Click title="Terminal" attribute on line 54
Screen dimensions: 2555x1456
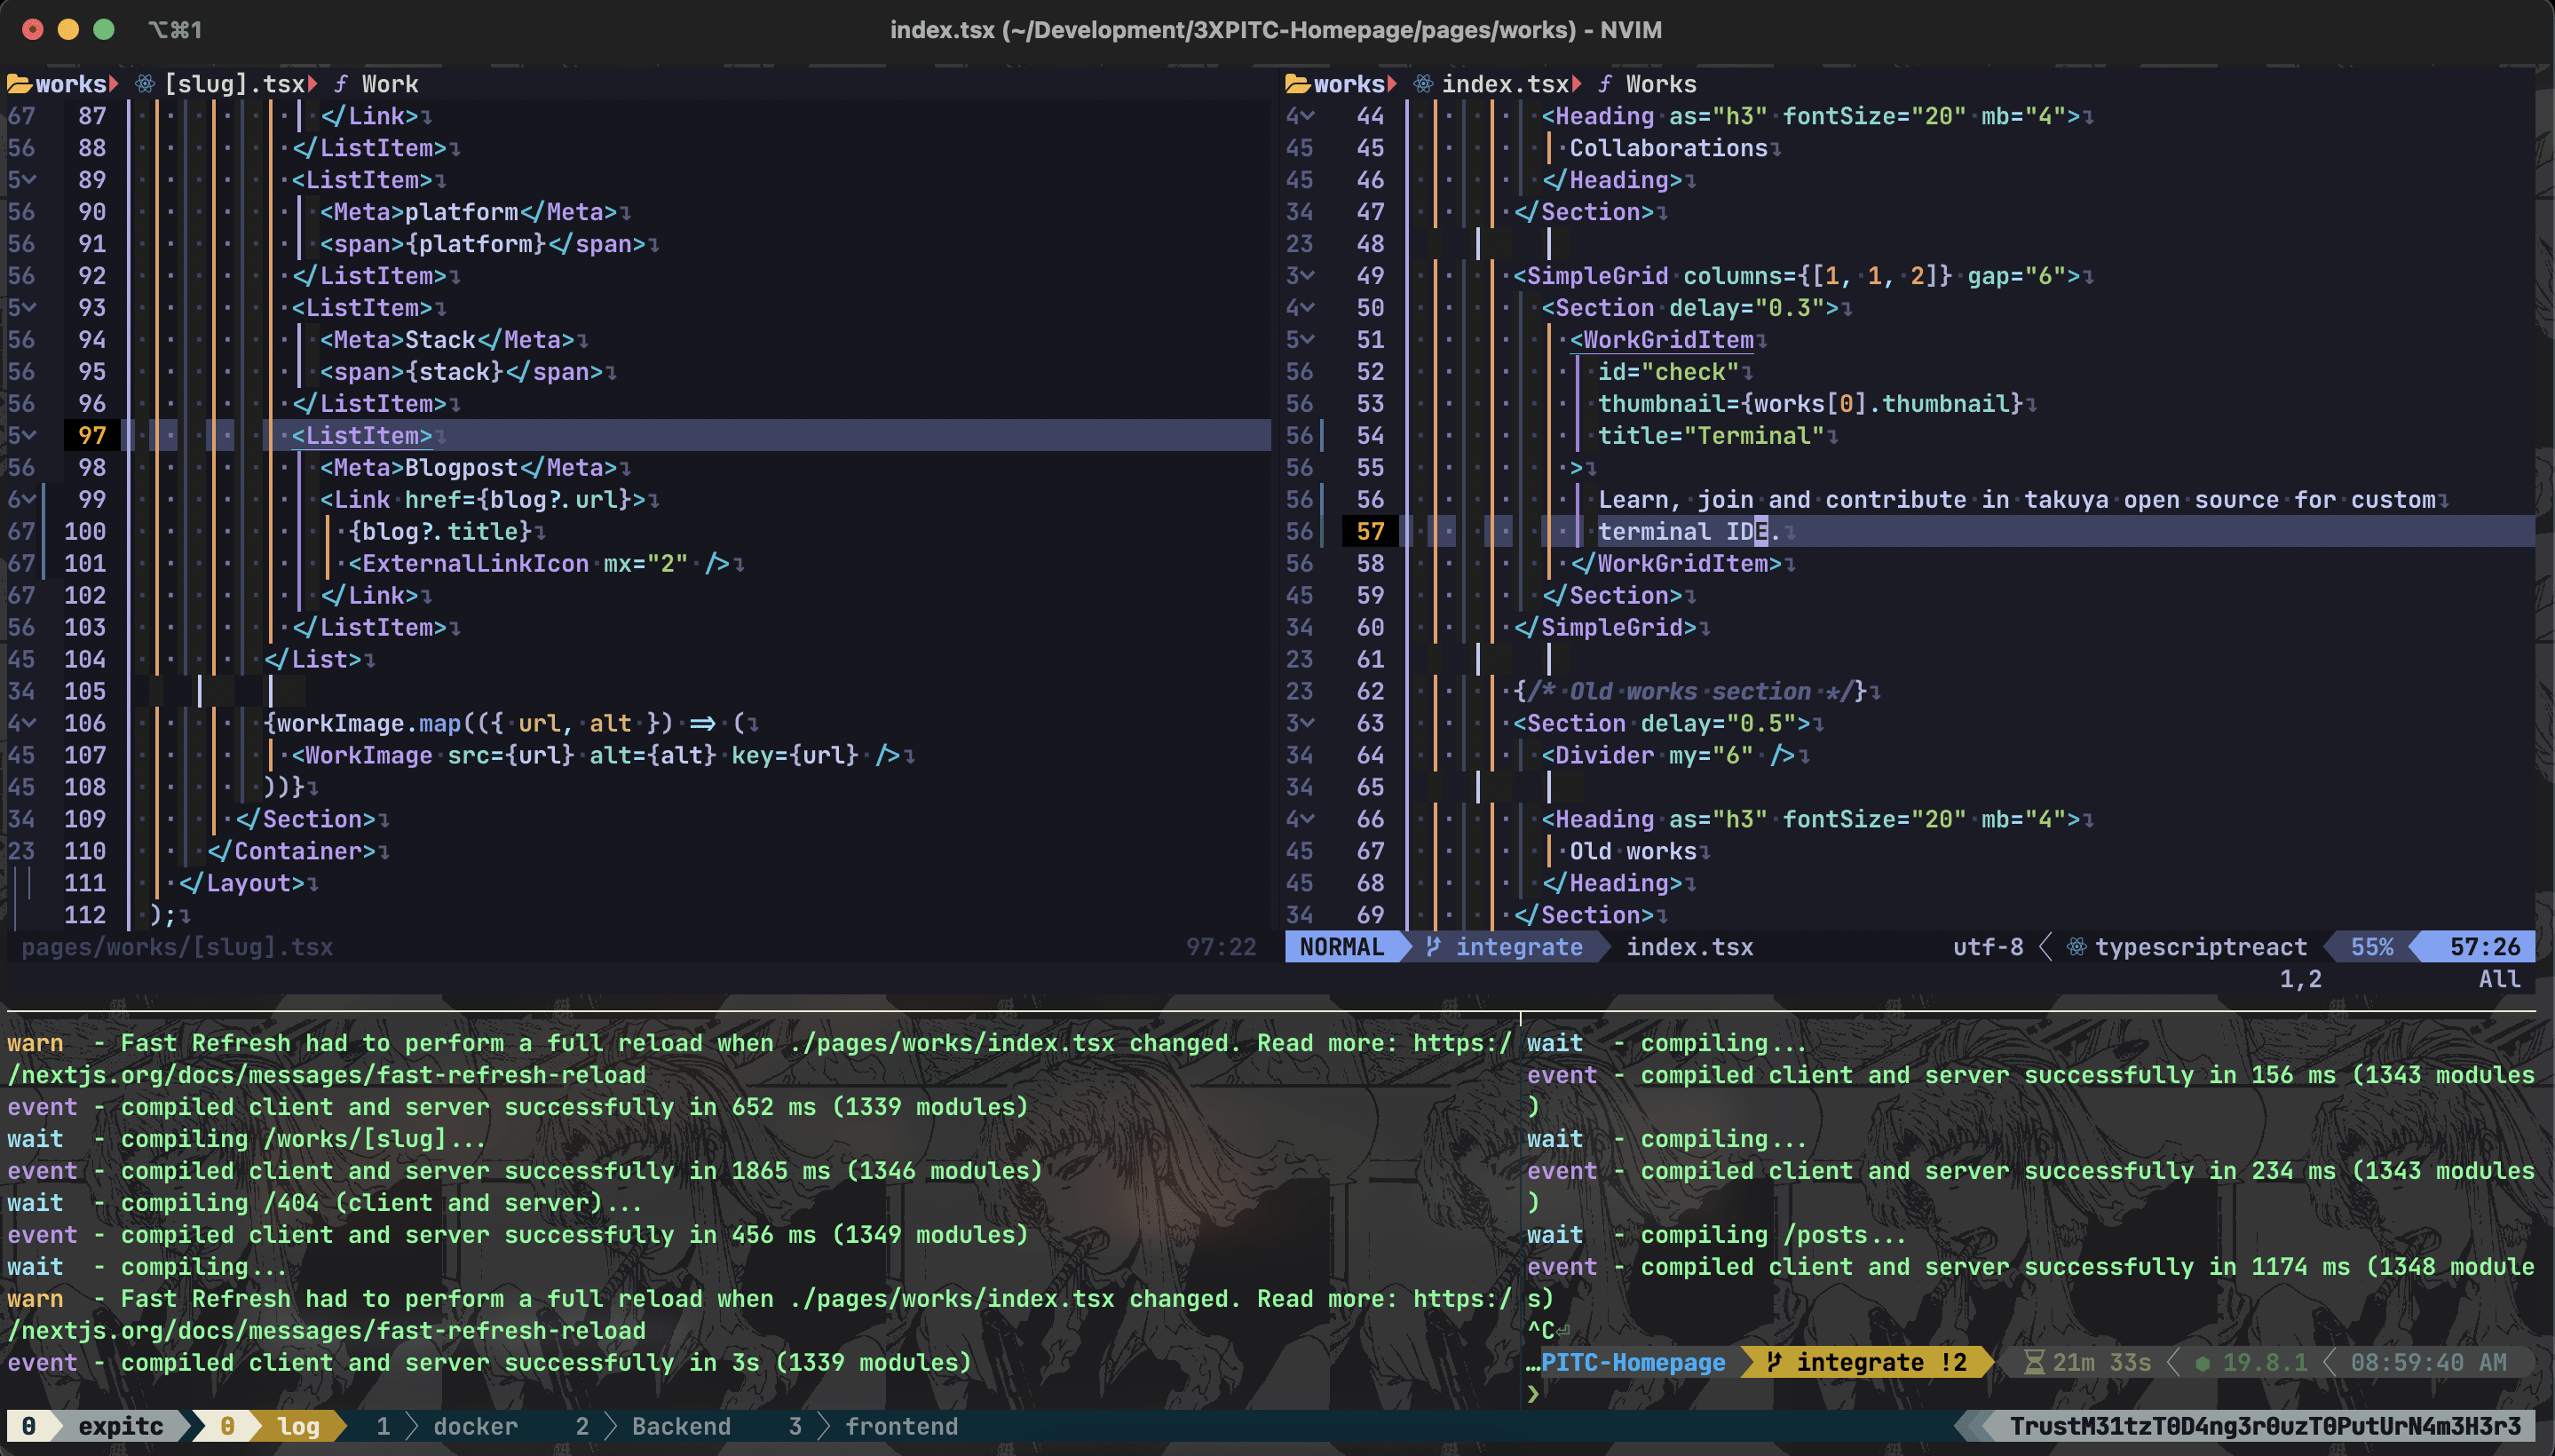1711,436
